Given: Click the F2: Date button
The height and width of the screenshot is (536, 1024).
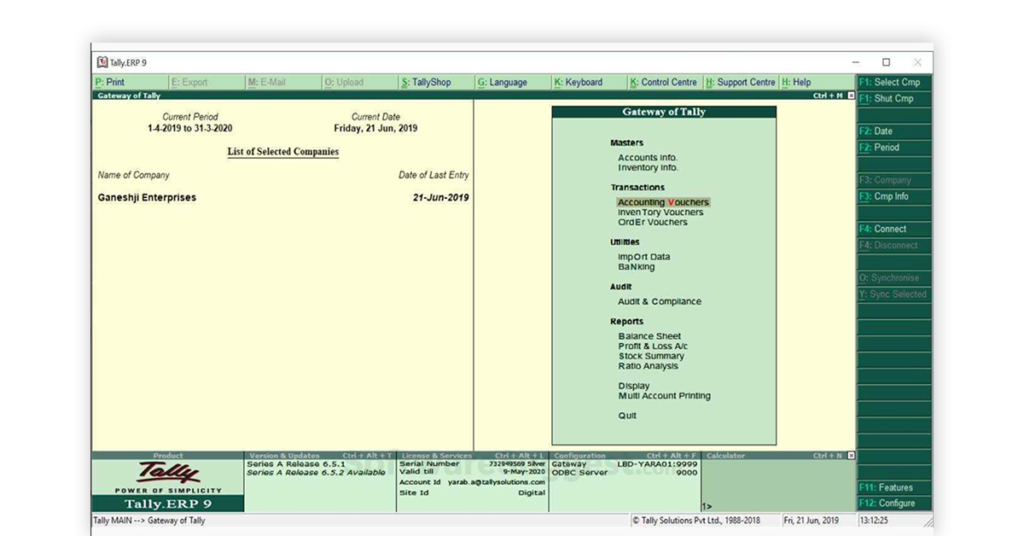Looking at the screenshot, I should click(894, 131).
